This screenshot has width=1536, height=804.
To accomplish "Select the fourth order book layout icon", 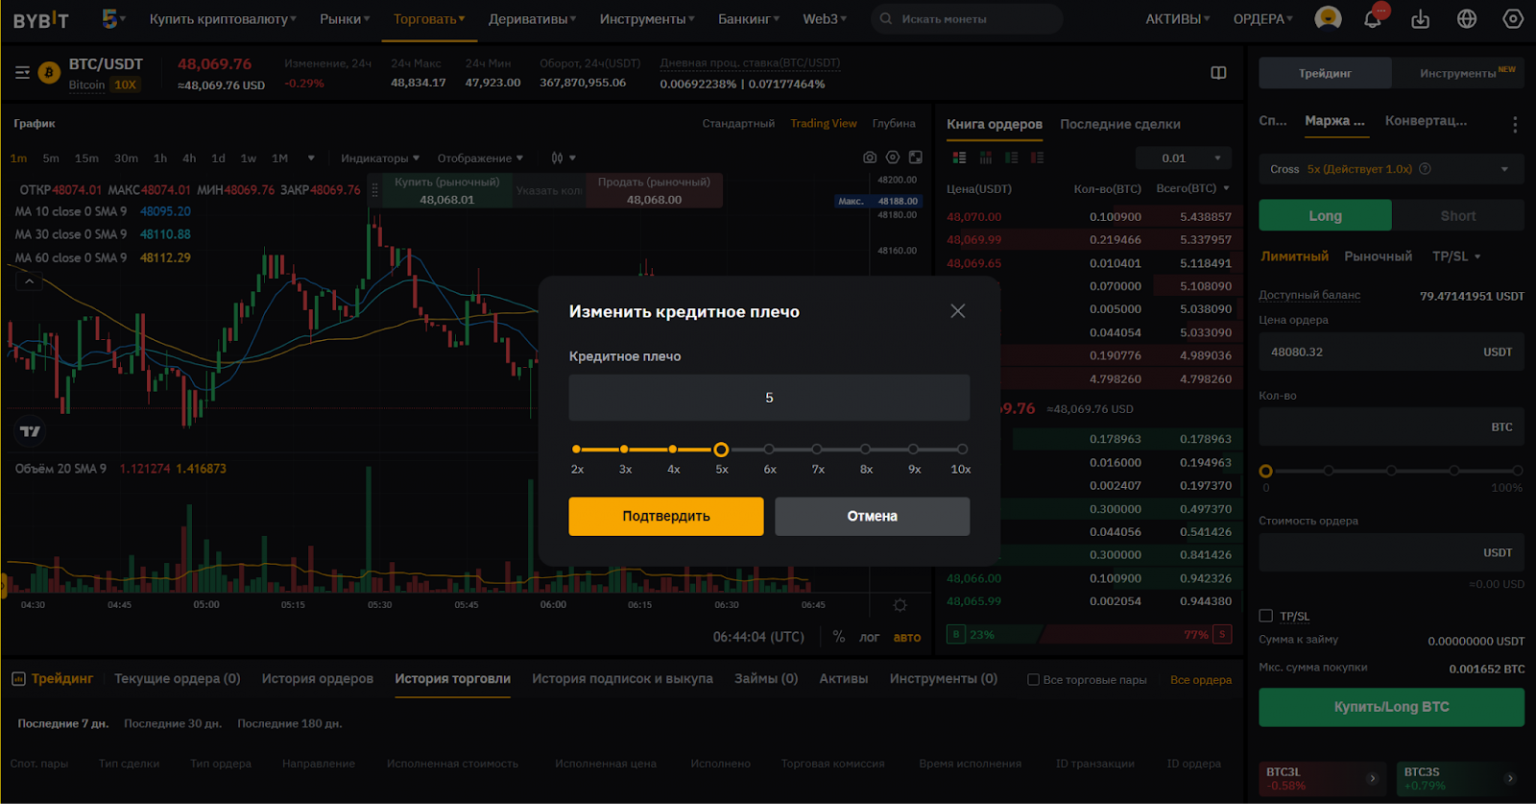I will pos(1037,158).
